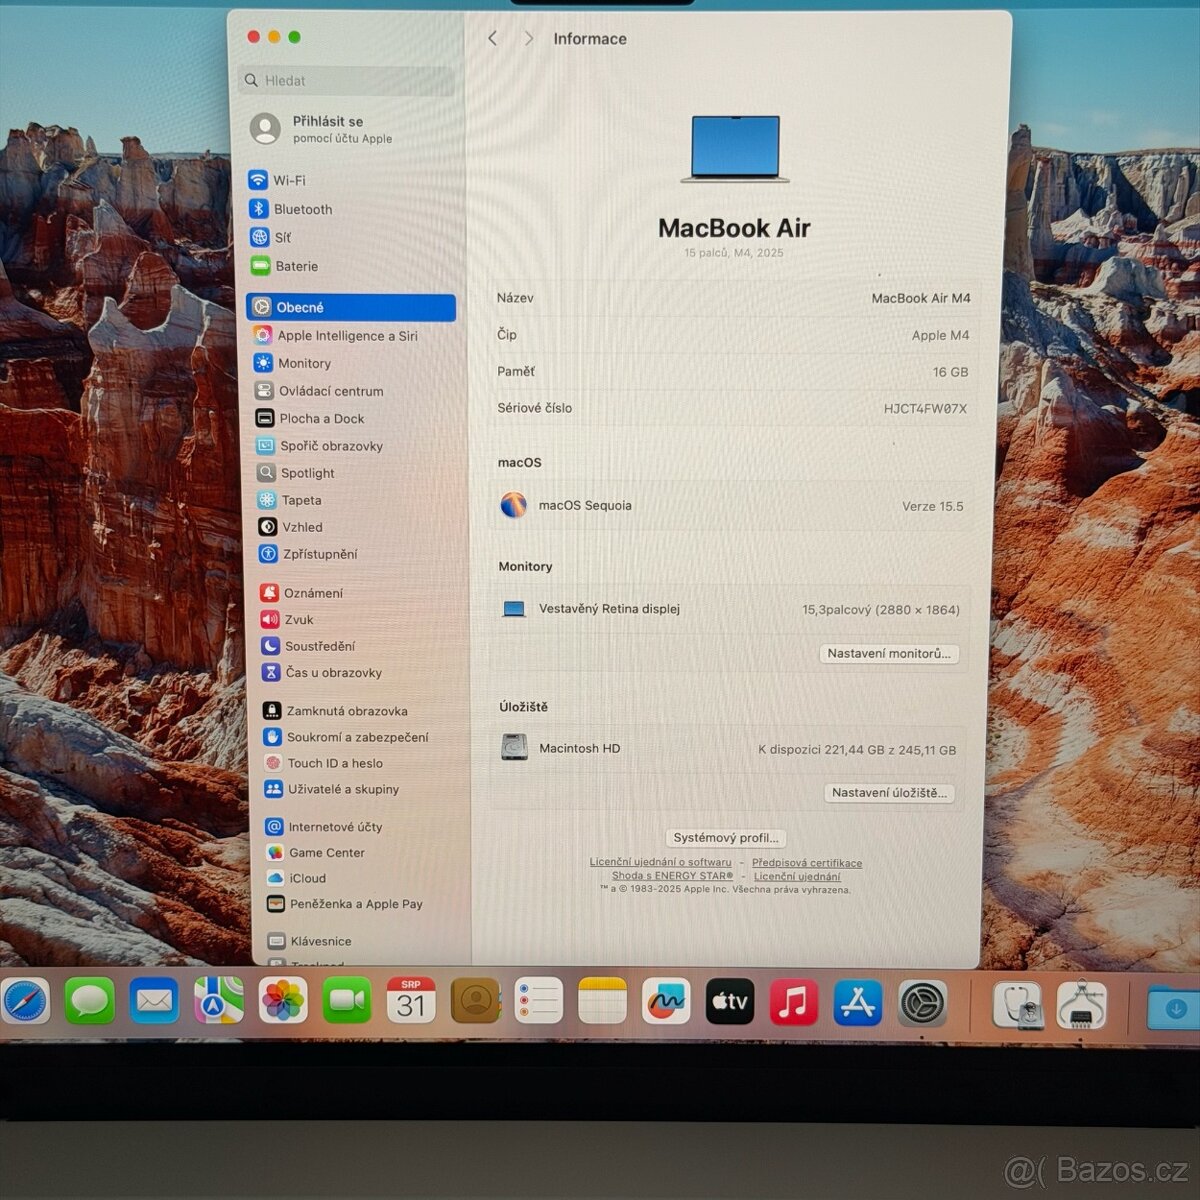The height and width of the screenshot is (1200, 1200).
Task: Open Apple TV from the Dock
Action: (730, 1001)
